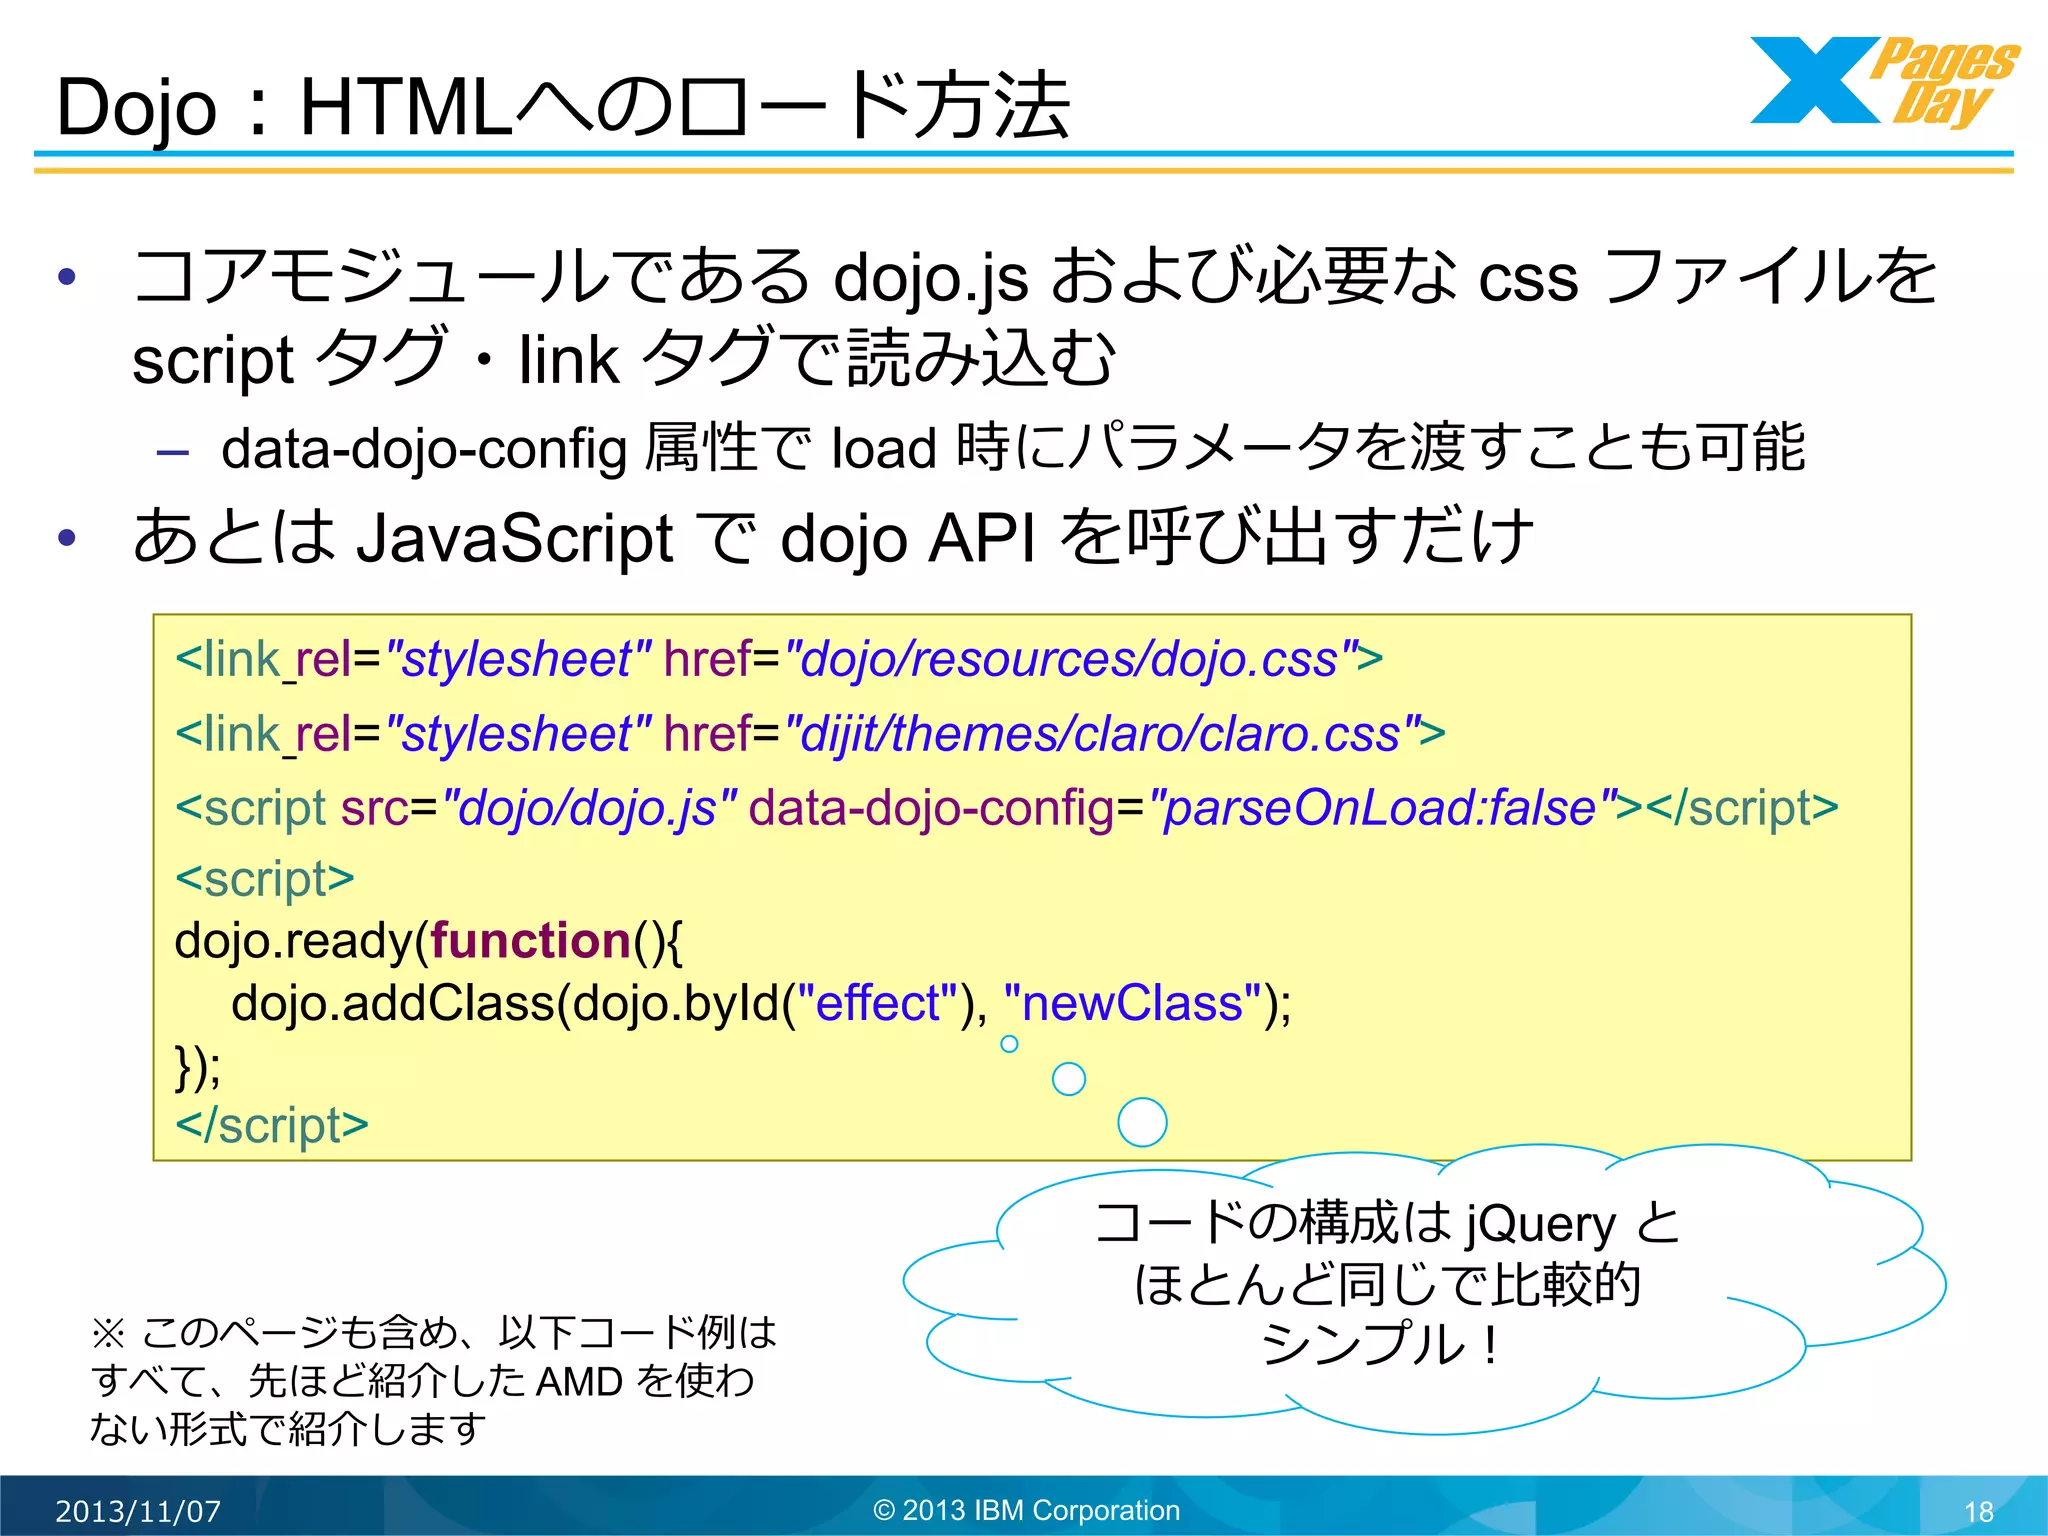
Task: Click the footer date '2013/11/07'
Action: pos(138,1511)
